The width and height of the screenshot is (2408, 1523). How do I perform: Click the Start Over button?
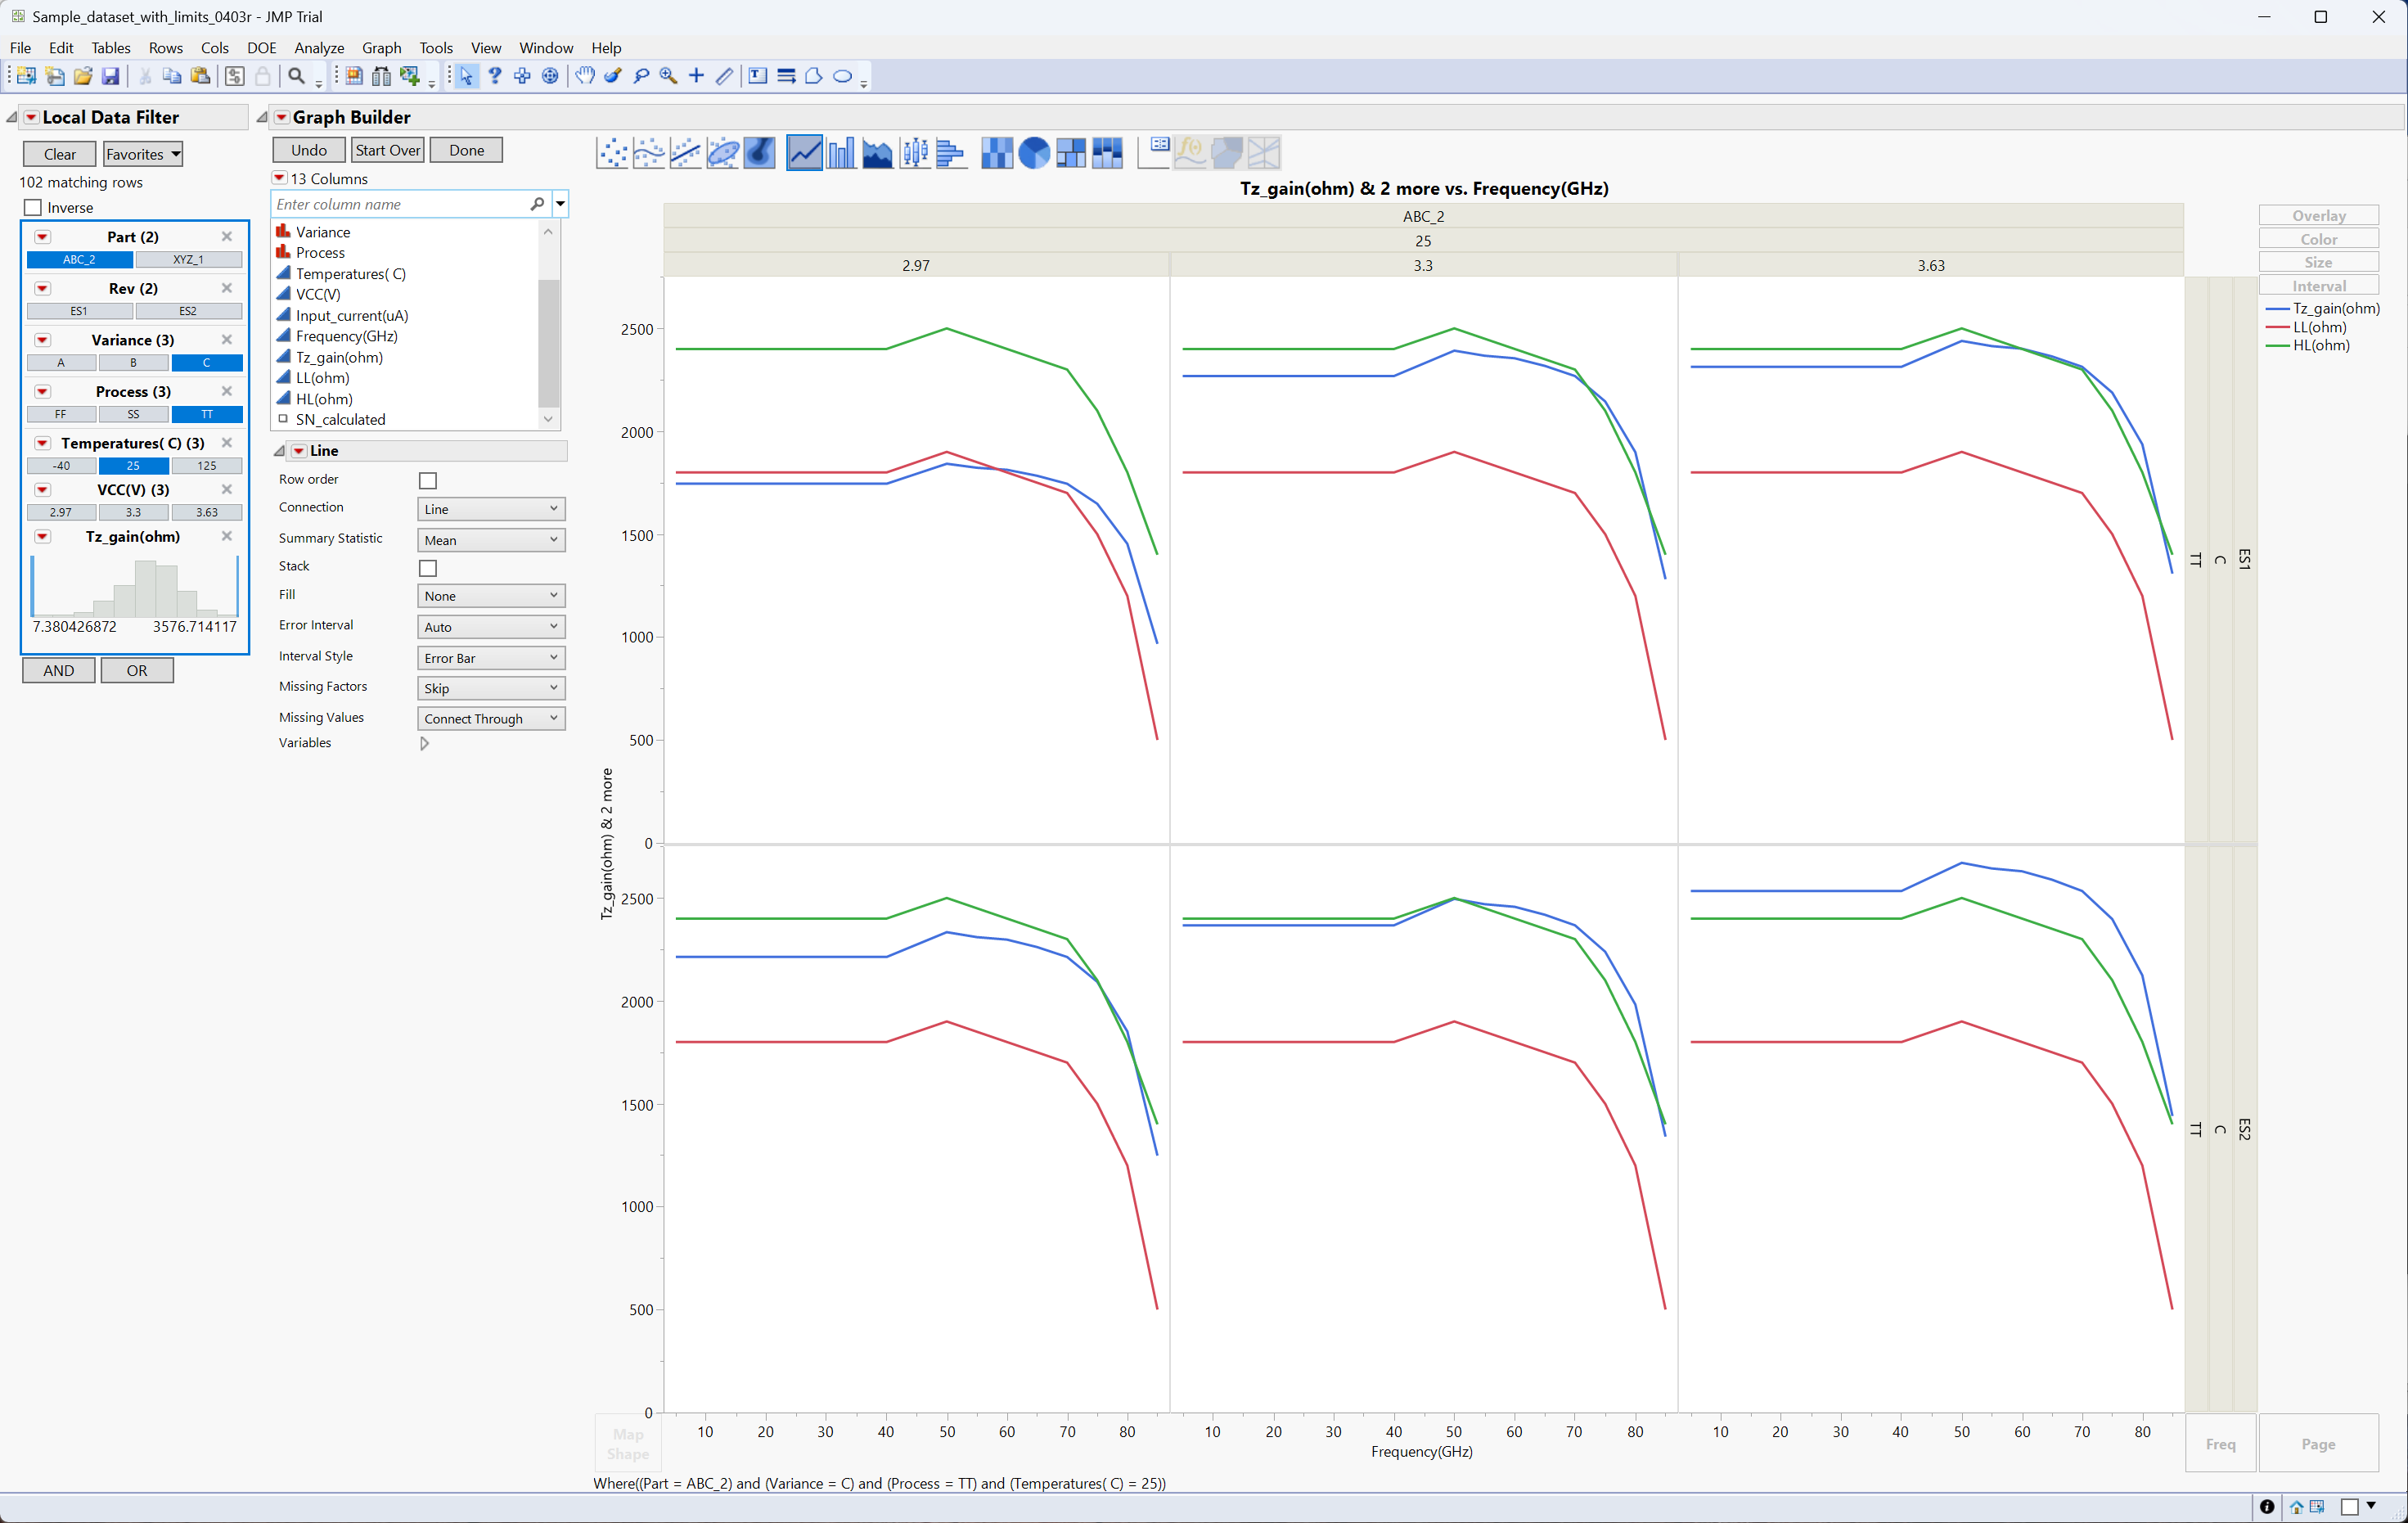tap(388, 150)
